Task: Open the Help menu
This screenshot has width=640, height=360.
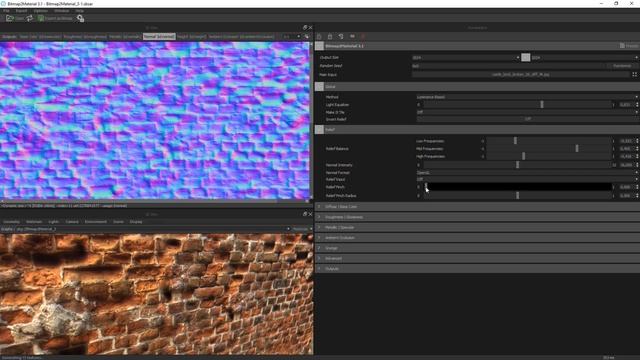Action: pyautogui.click(x=80, y=11)
